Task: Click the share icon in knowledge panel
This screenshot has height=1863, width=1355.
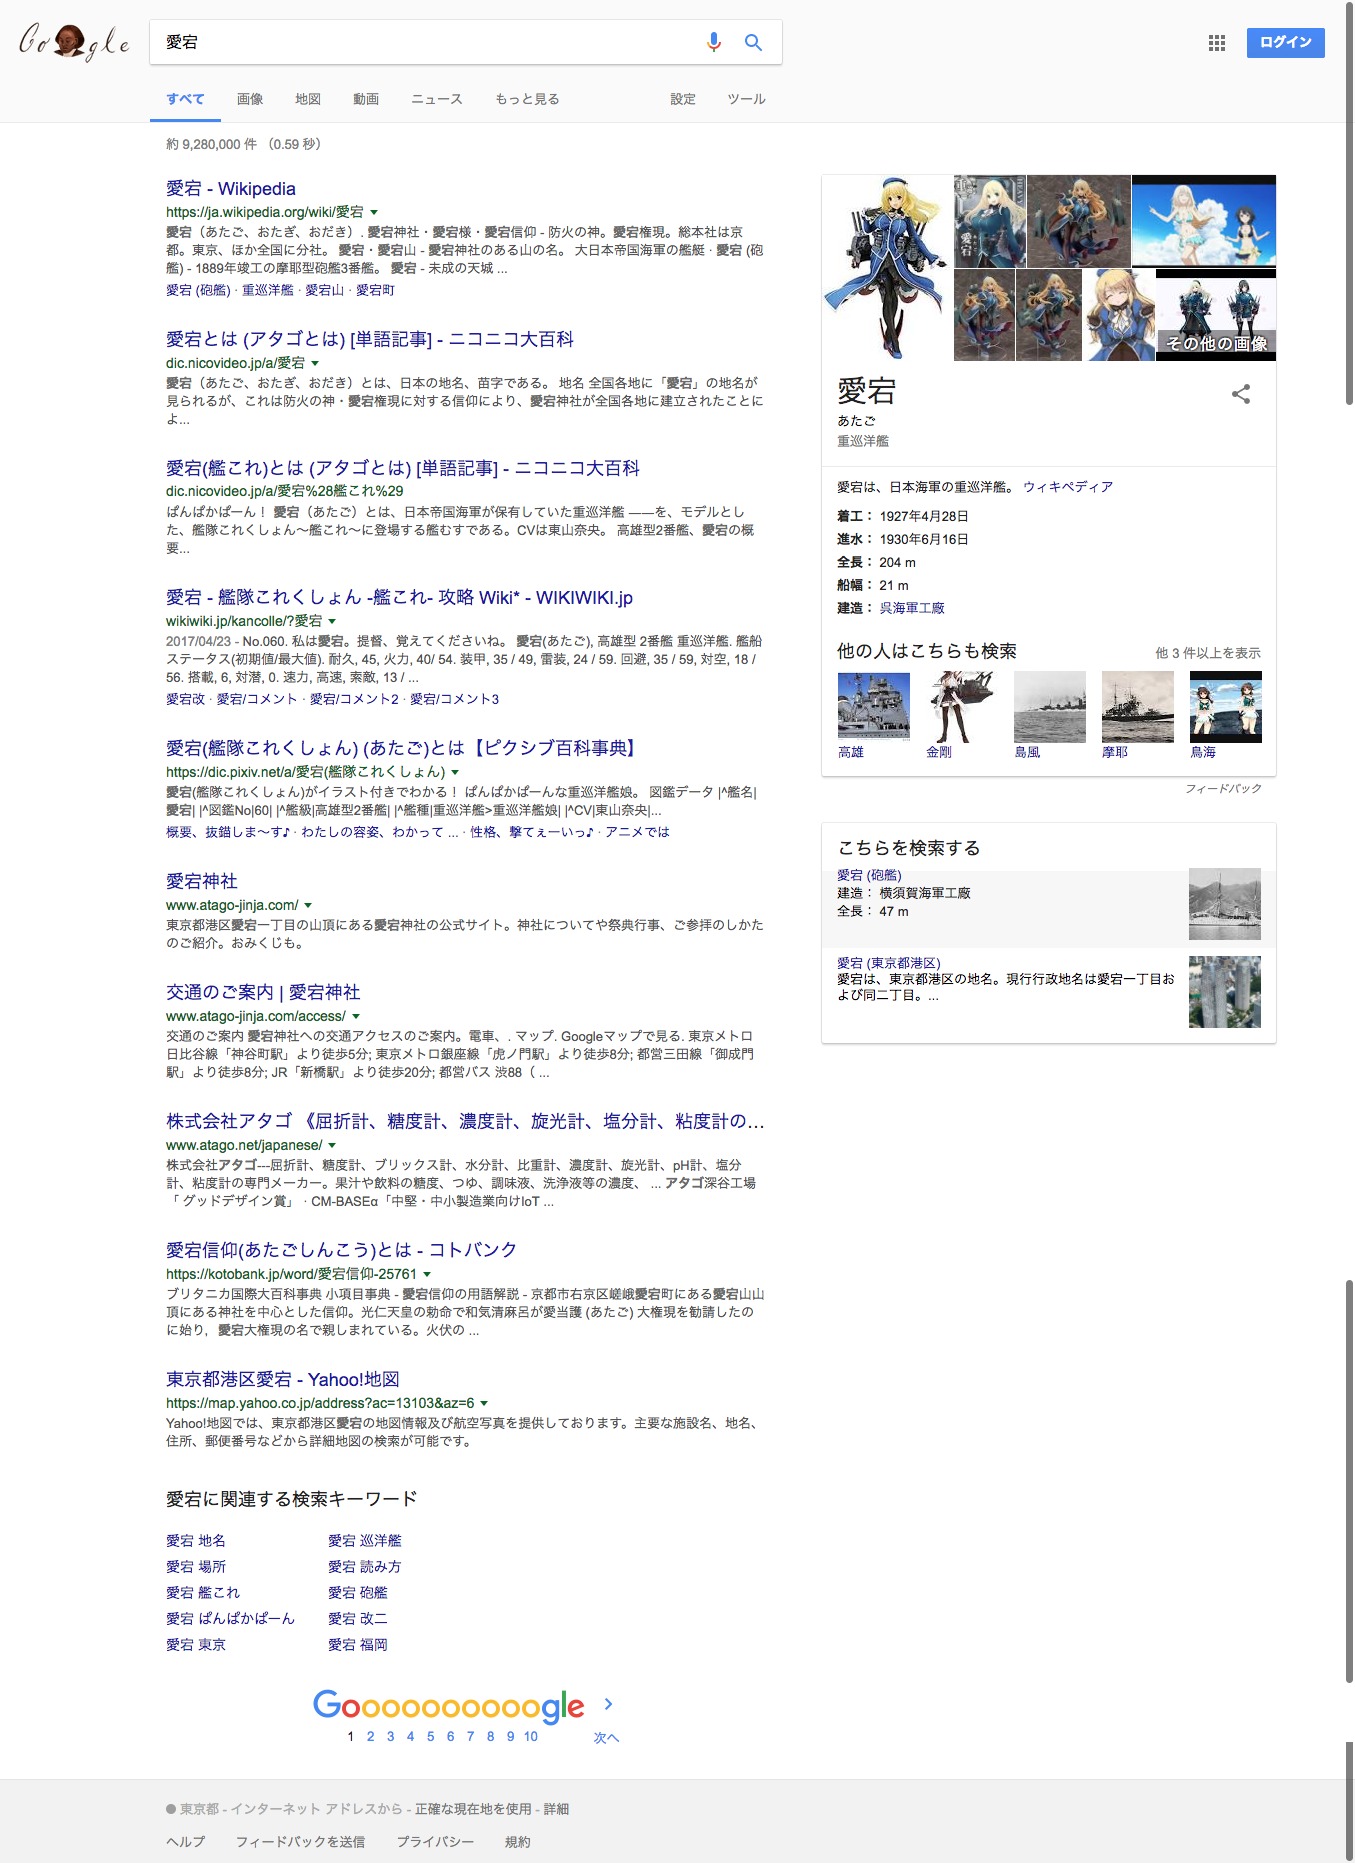Action: [1240, 394]
